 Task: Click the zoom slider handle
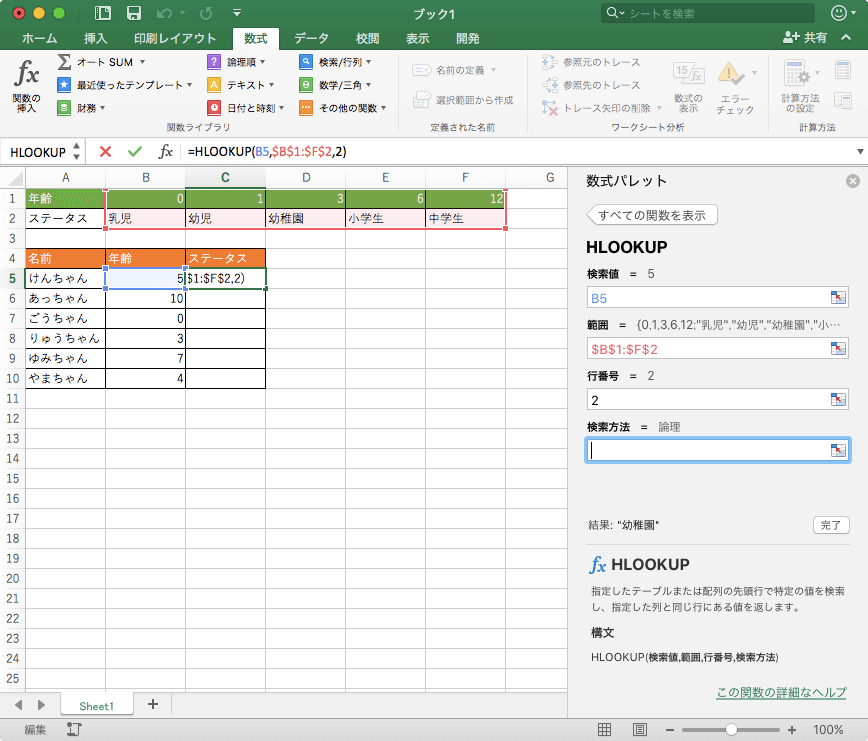(731, 730)
